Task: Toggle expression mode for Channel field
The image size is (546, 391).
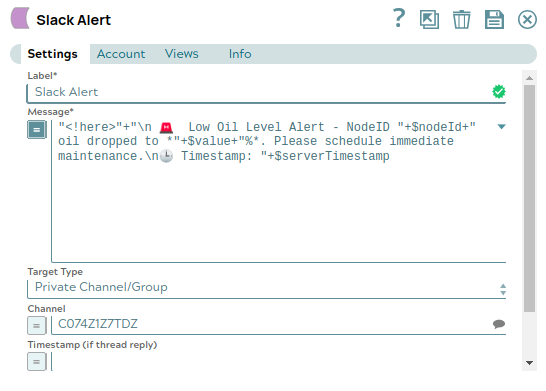Action: tap(37, 326)
